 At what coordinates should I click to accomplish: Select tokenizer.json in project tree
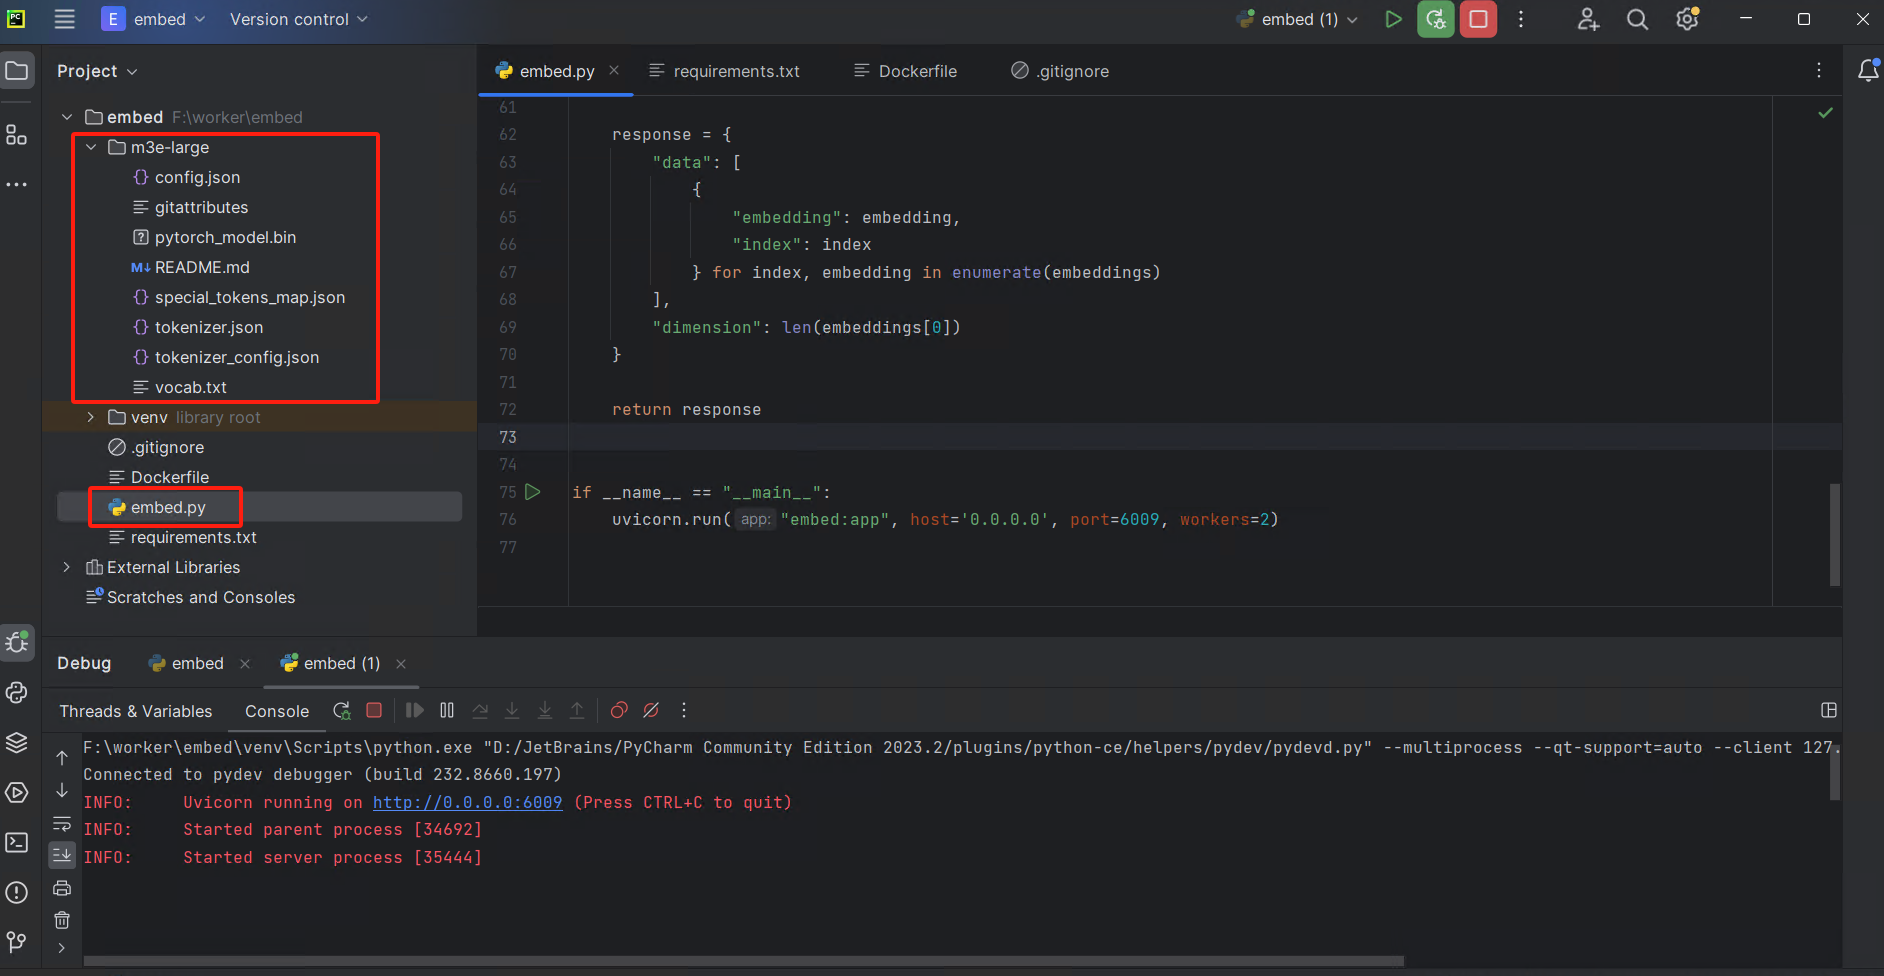[208, 327]
